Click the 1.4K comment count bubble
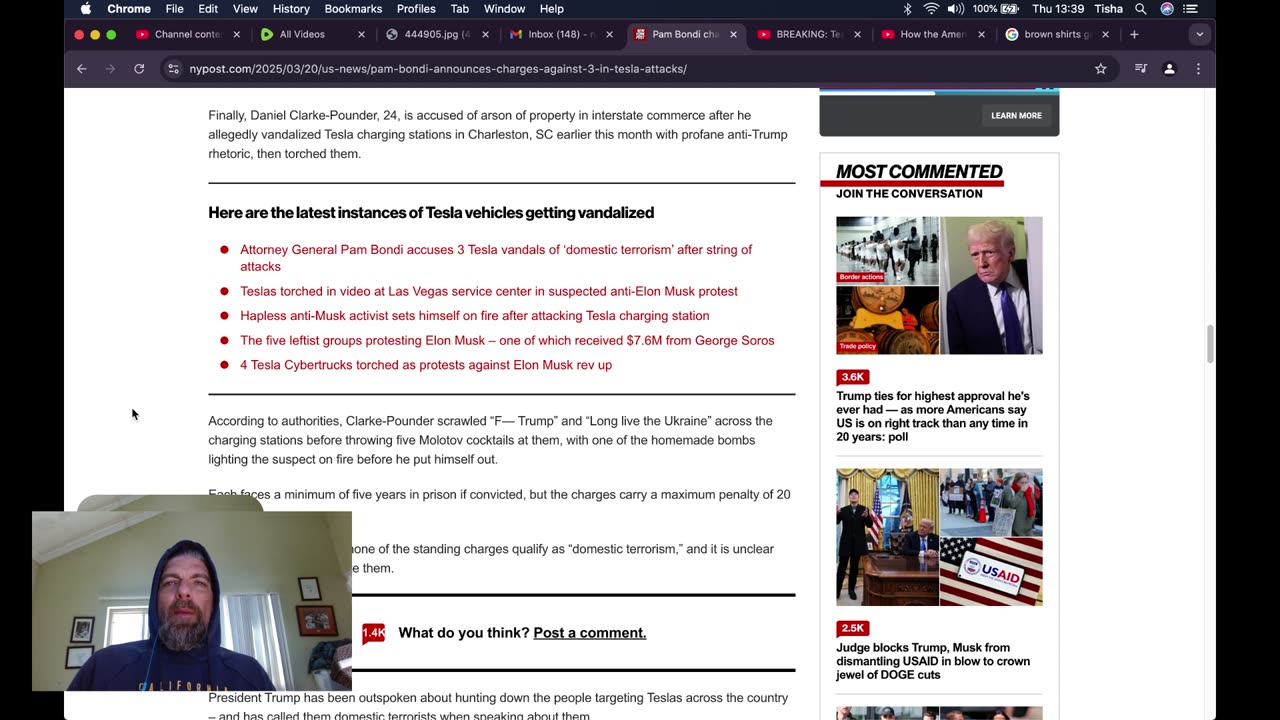The height and width of the screenshot is (720, 1280). (373, 633)
